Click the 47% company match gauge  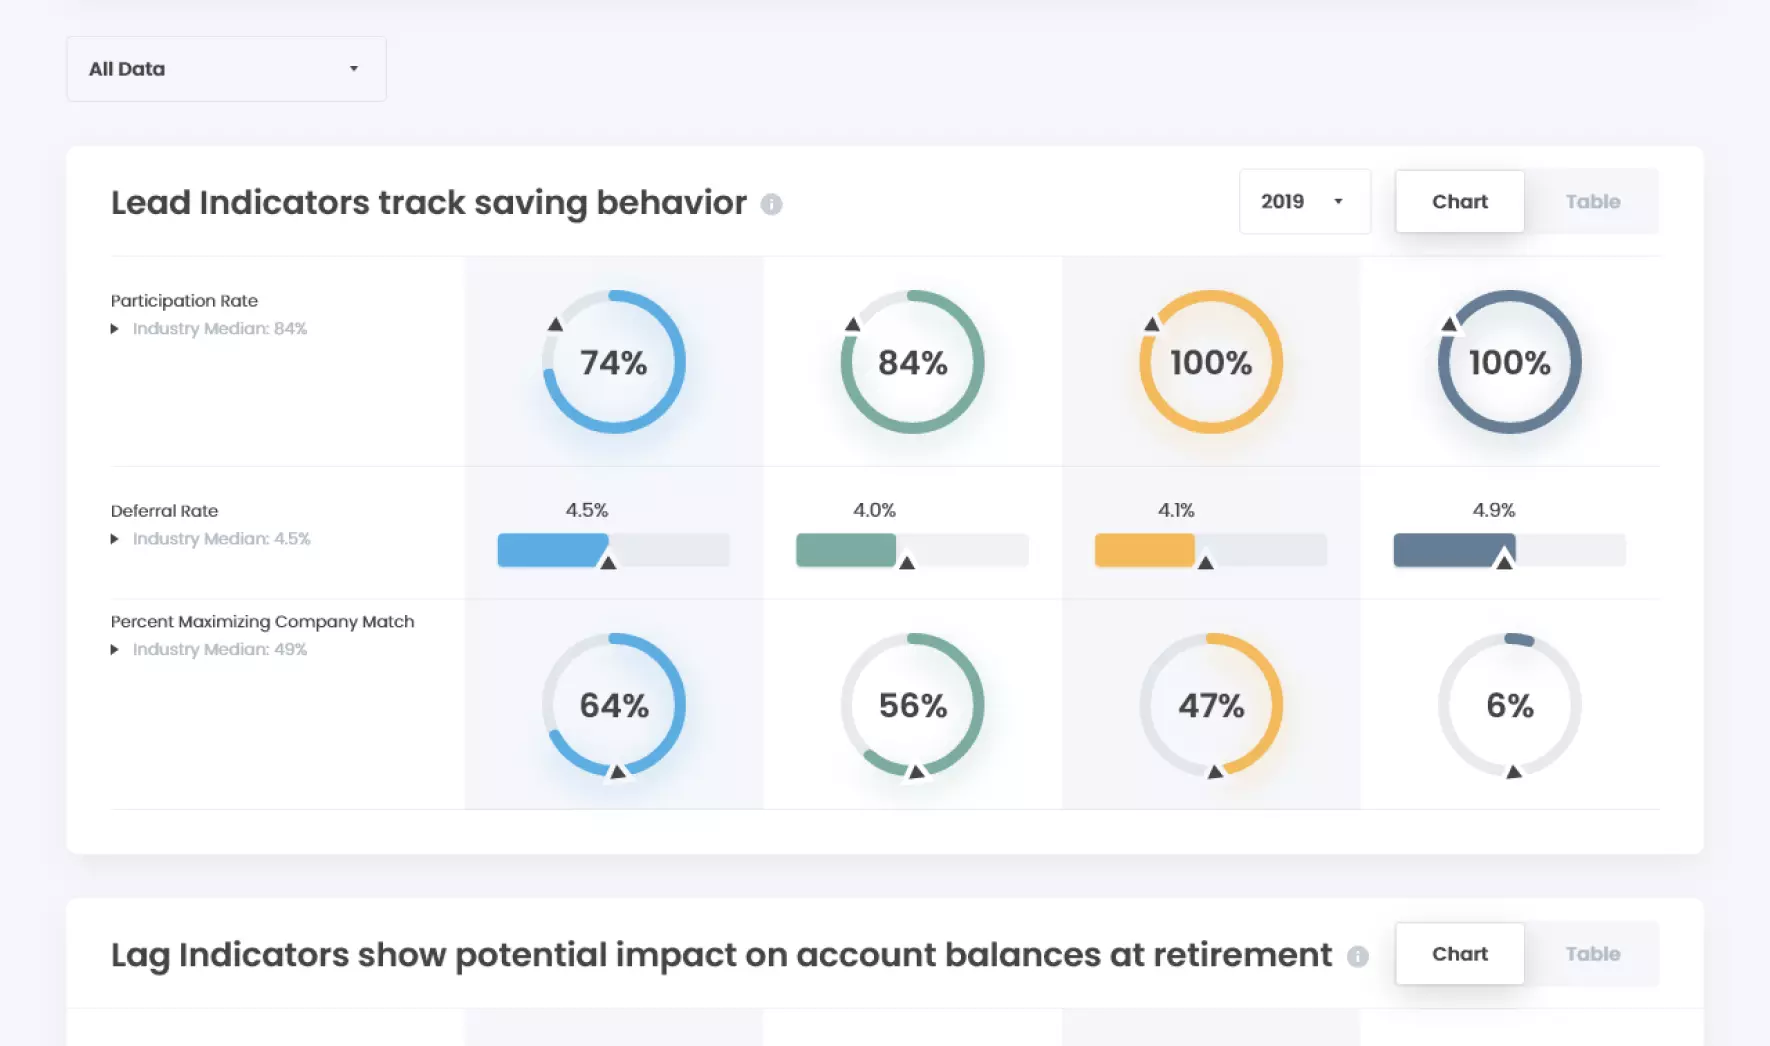click(1211, 705)
